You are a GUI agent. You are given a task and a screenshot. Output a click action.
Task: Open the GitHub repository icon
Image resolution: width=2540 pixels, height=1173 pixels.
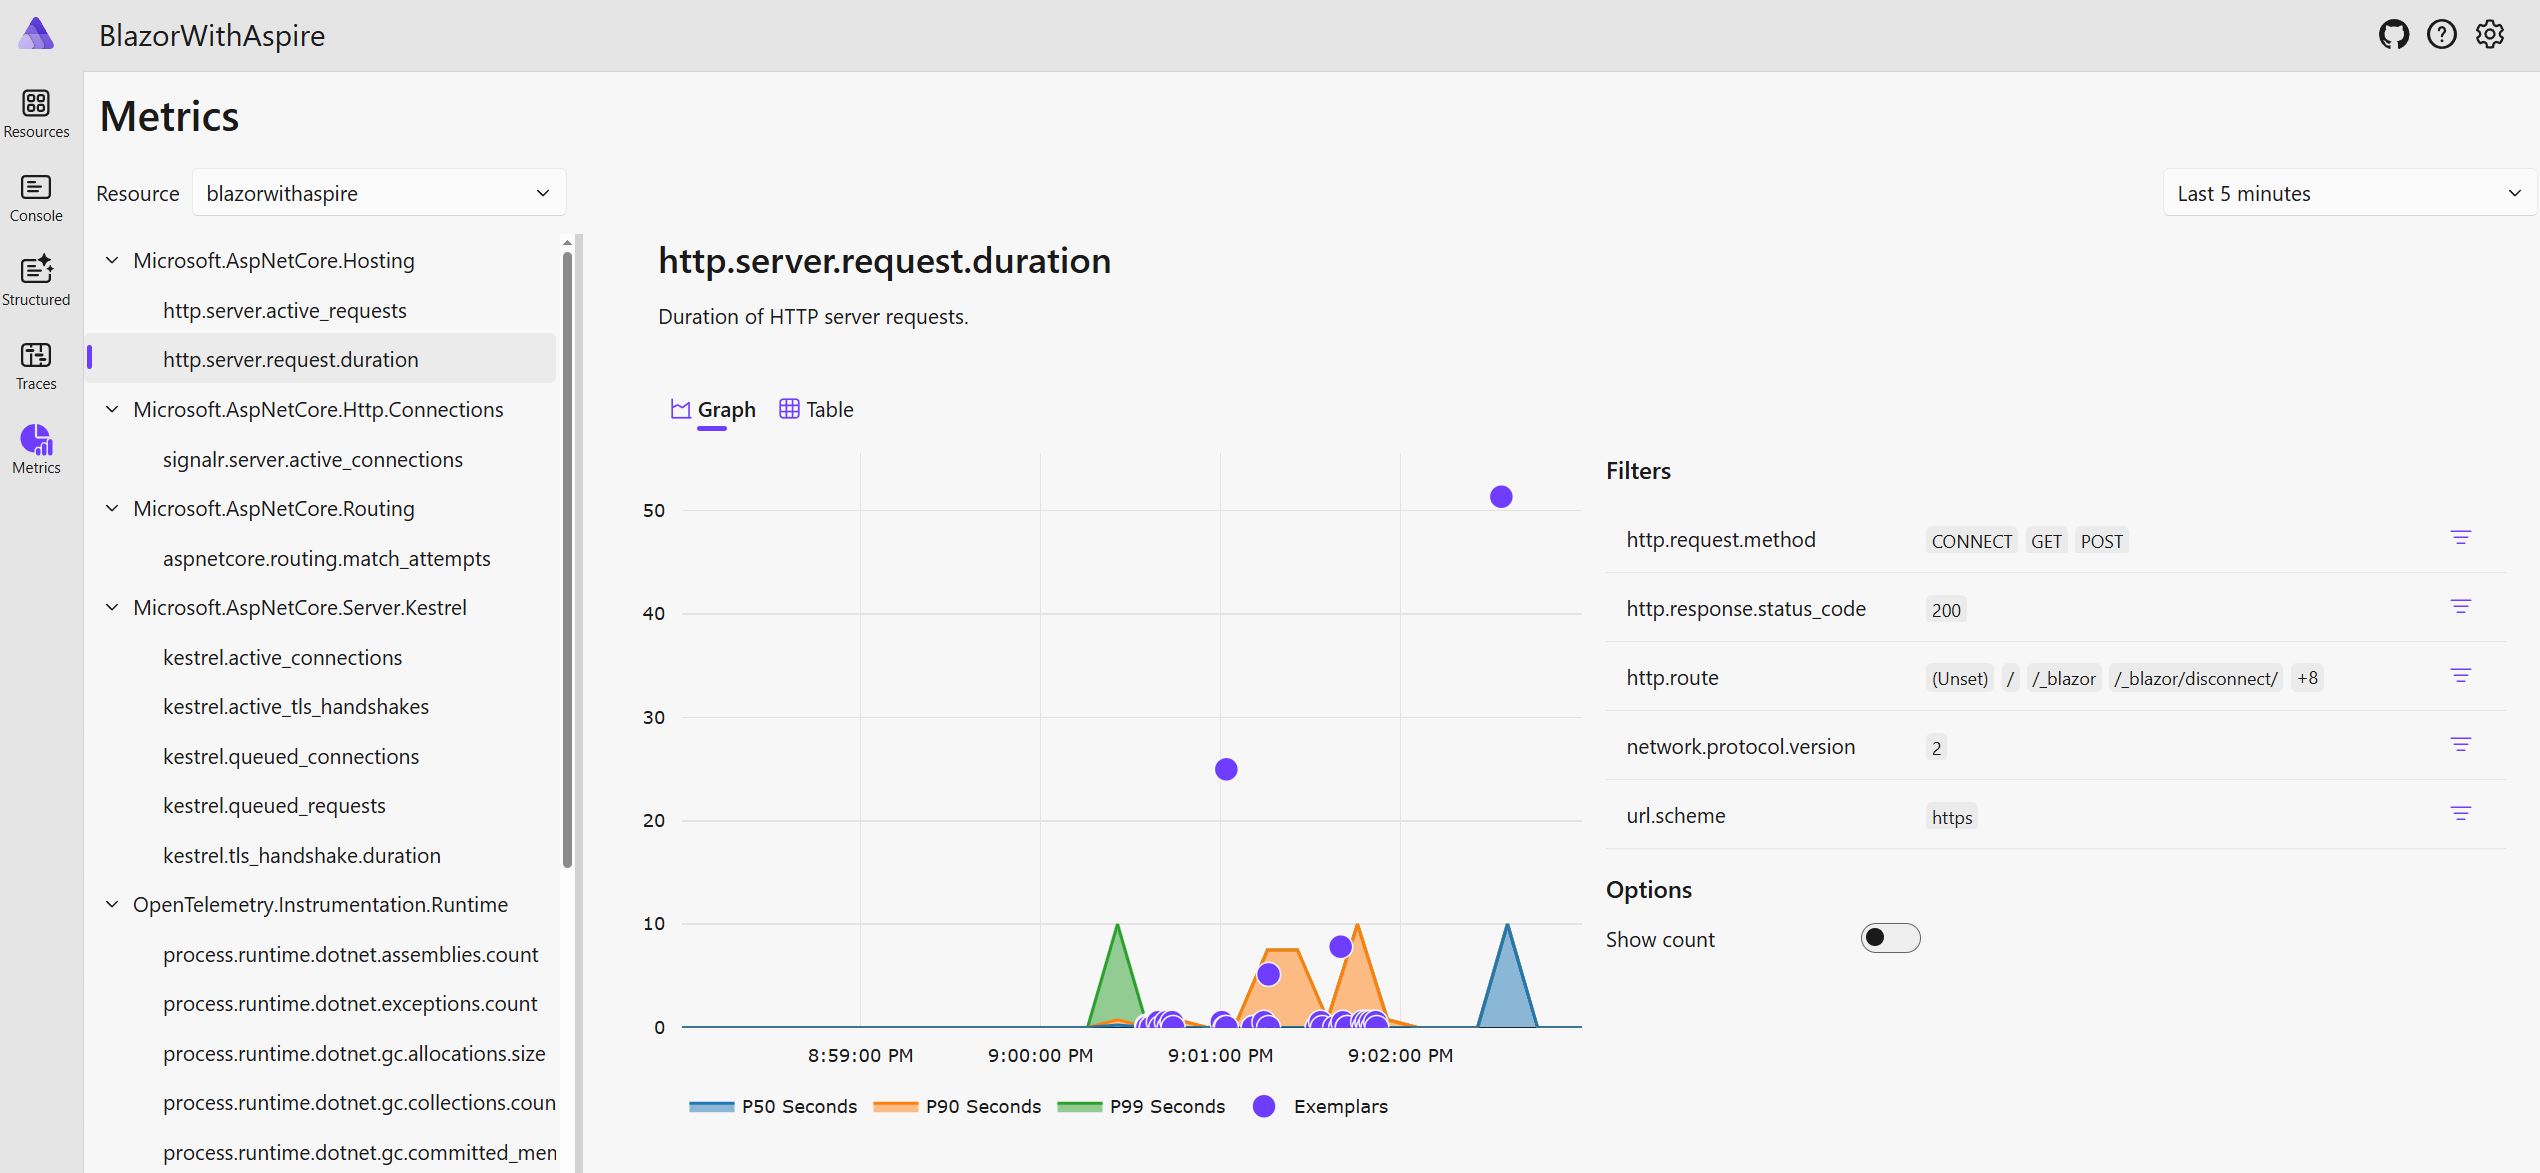point(2393,35)
